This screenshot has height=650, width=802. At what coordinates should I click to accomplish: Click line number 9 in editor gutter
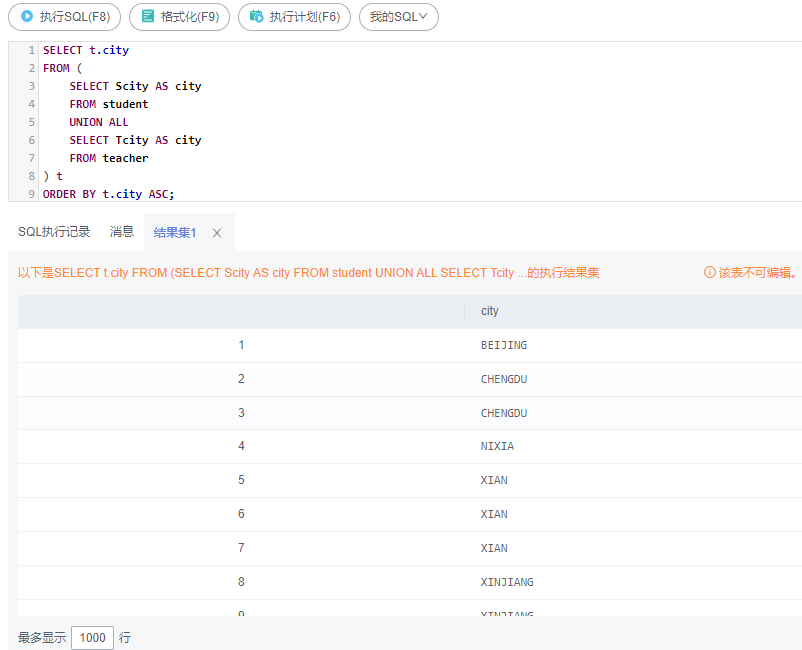32,194
